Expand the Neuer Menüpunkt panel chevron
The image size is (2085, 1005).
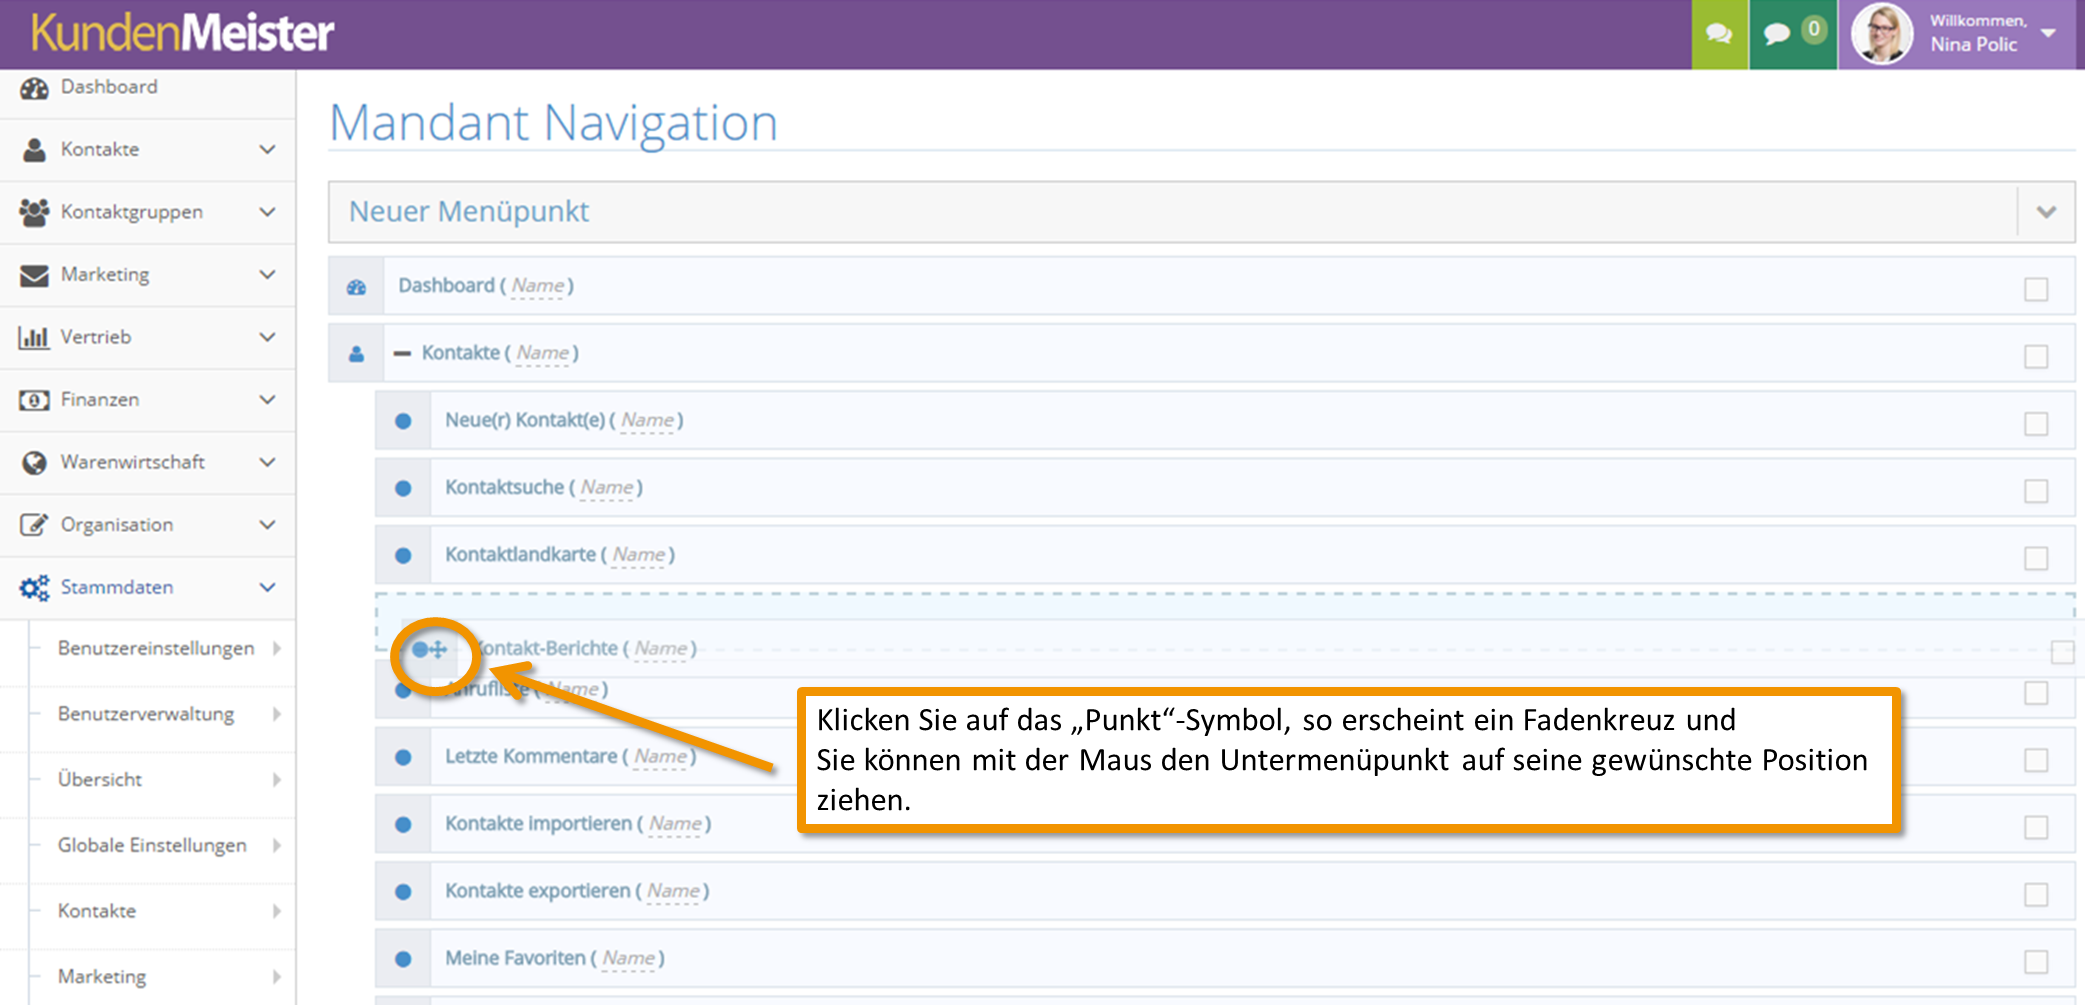pos(2046,212)
